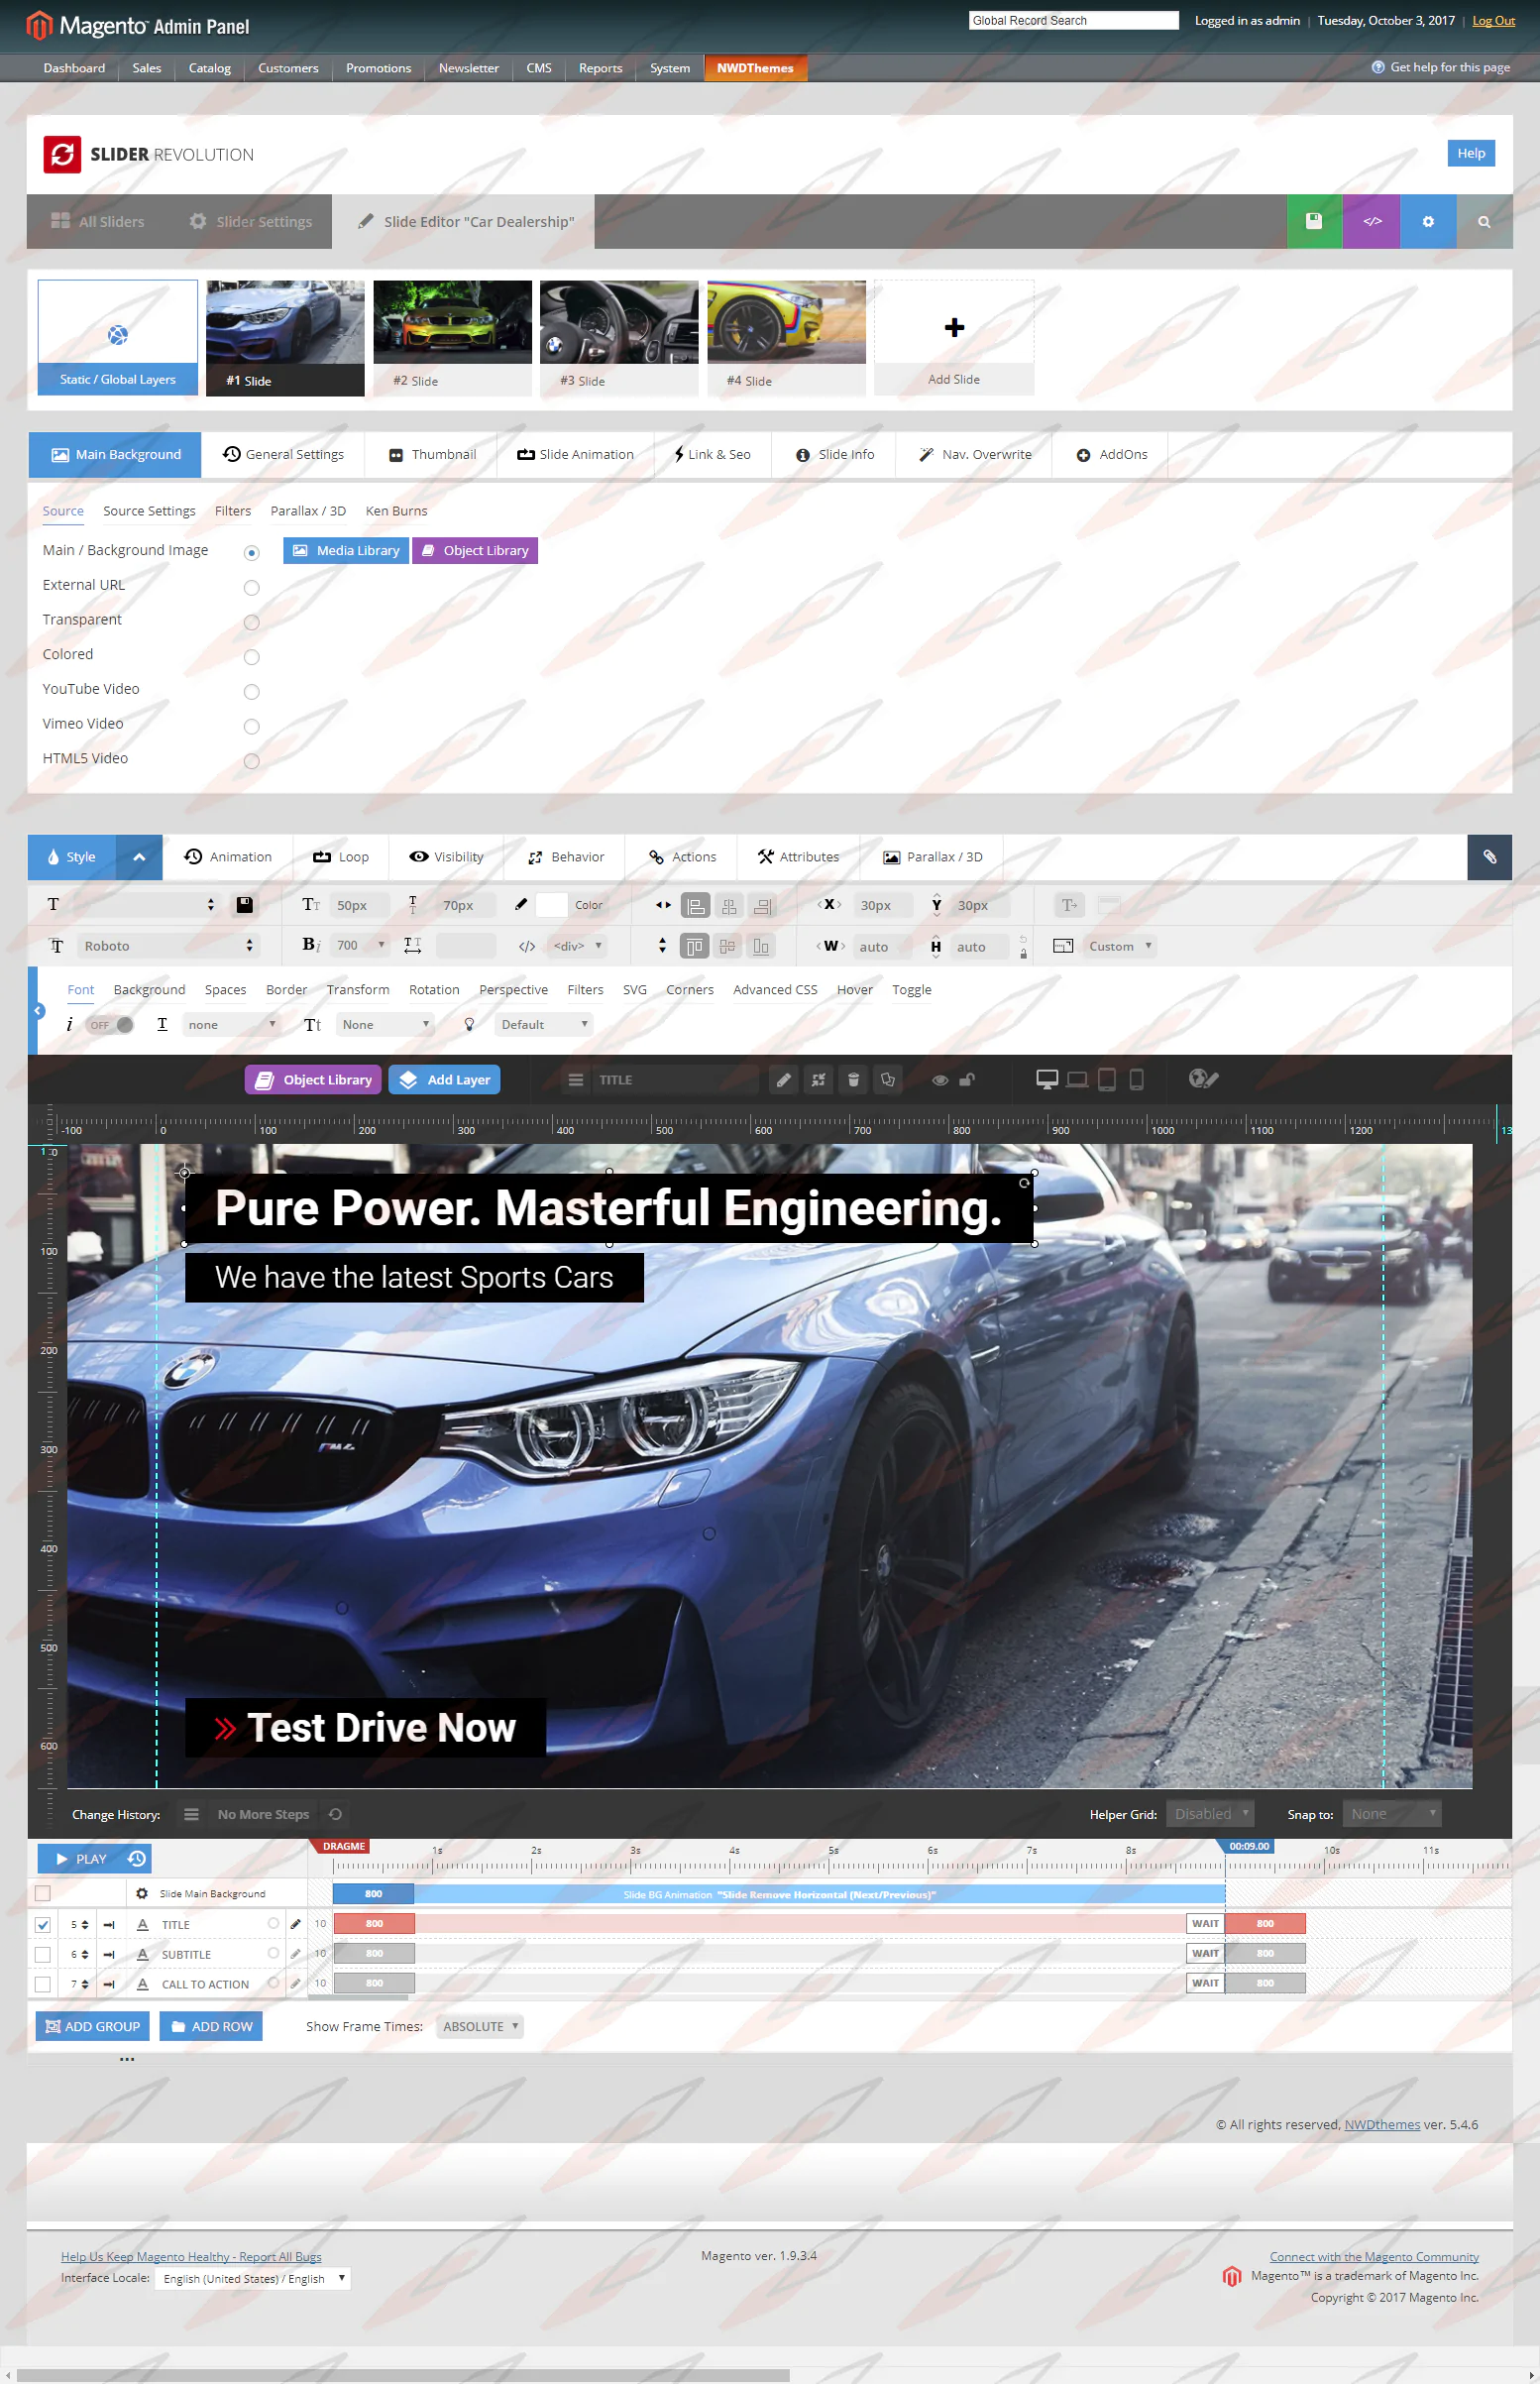Screen dimensions: 1540x2384
Task: Align layer horizontally center icon
Action: 729,906
